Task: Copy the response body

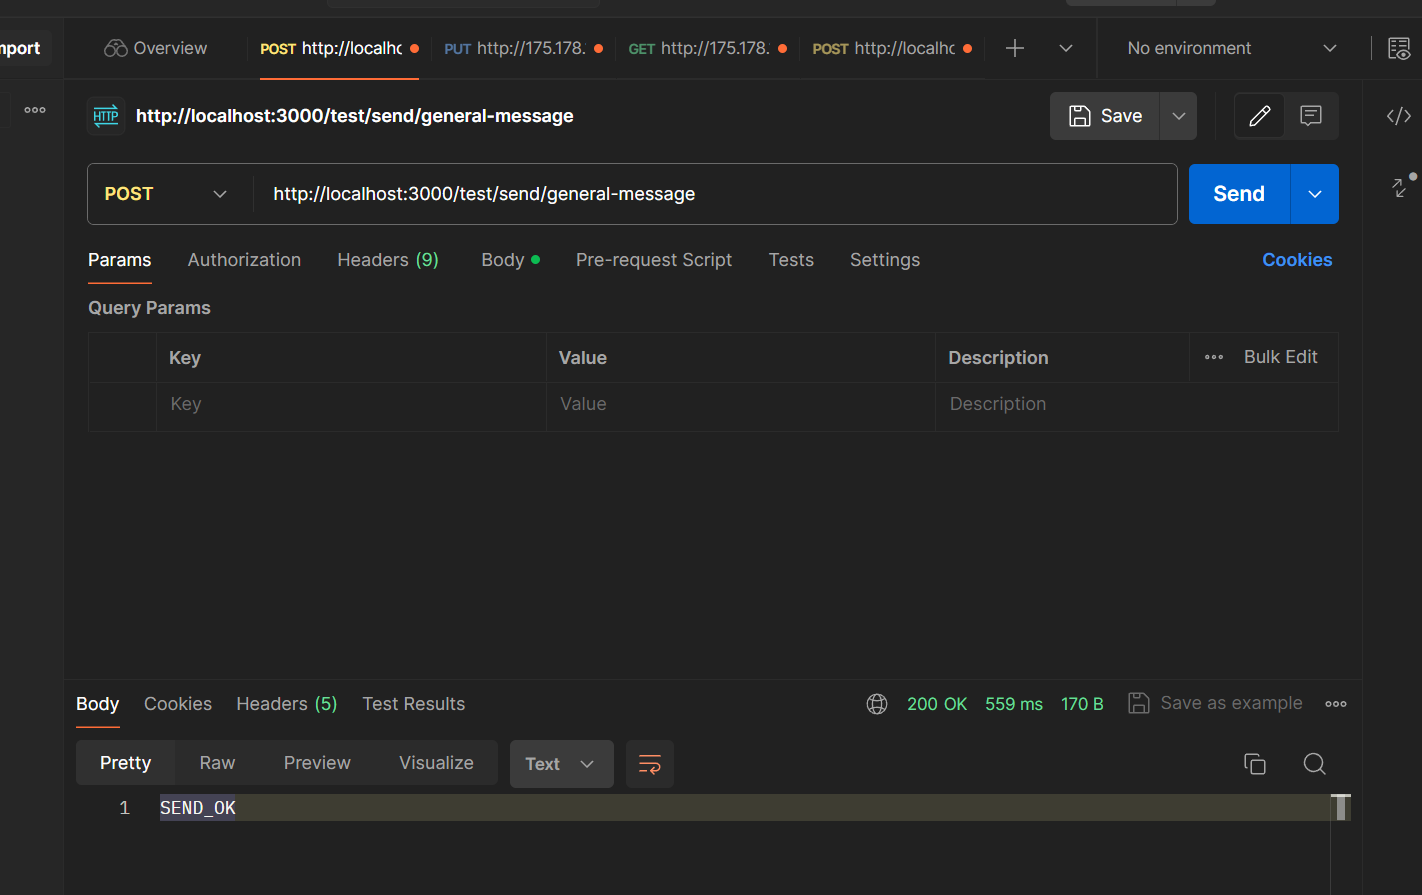Action: (x=1255, y=763)
